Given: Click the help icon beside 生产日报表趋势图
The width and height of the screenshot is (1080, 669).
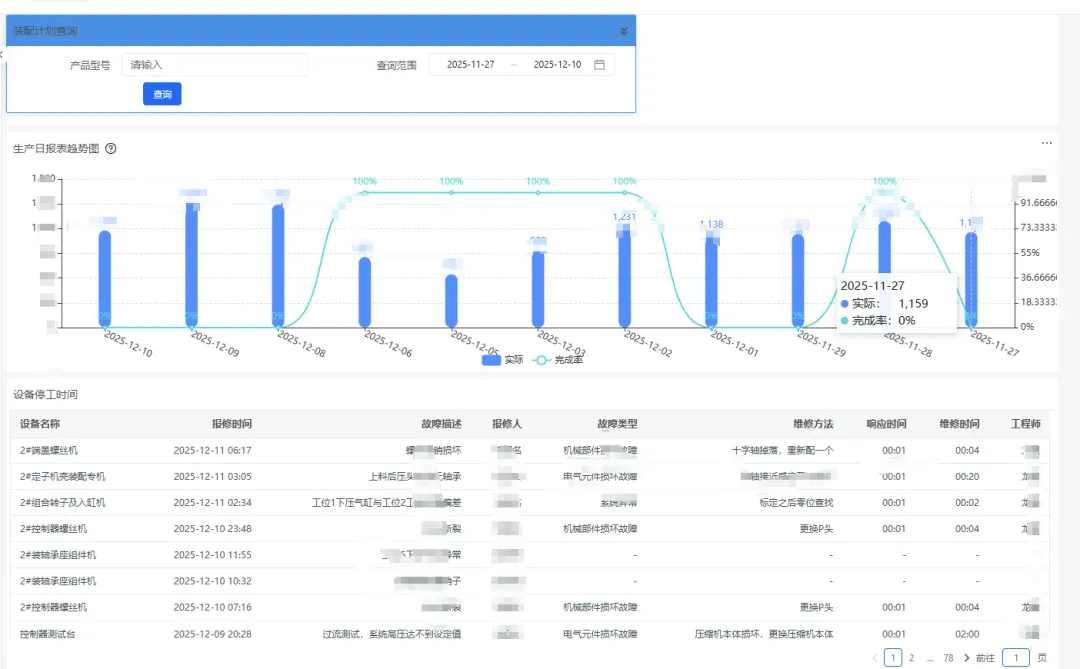Looking at the screenshot, I should coord(111,149).
